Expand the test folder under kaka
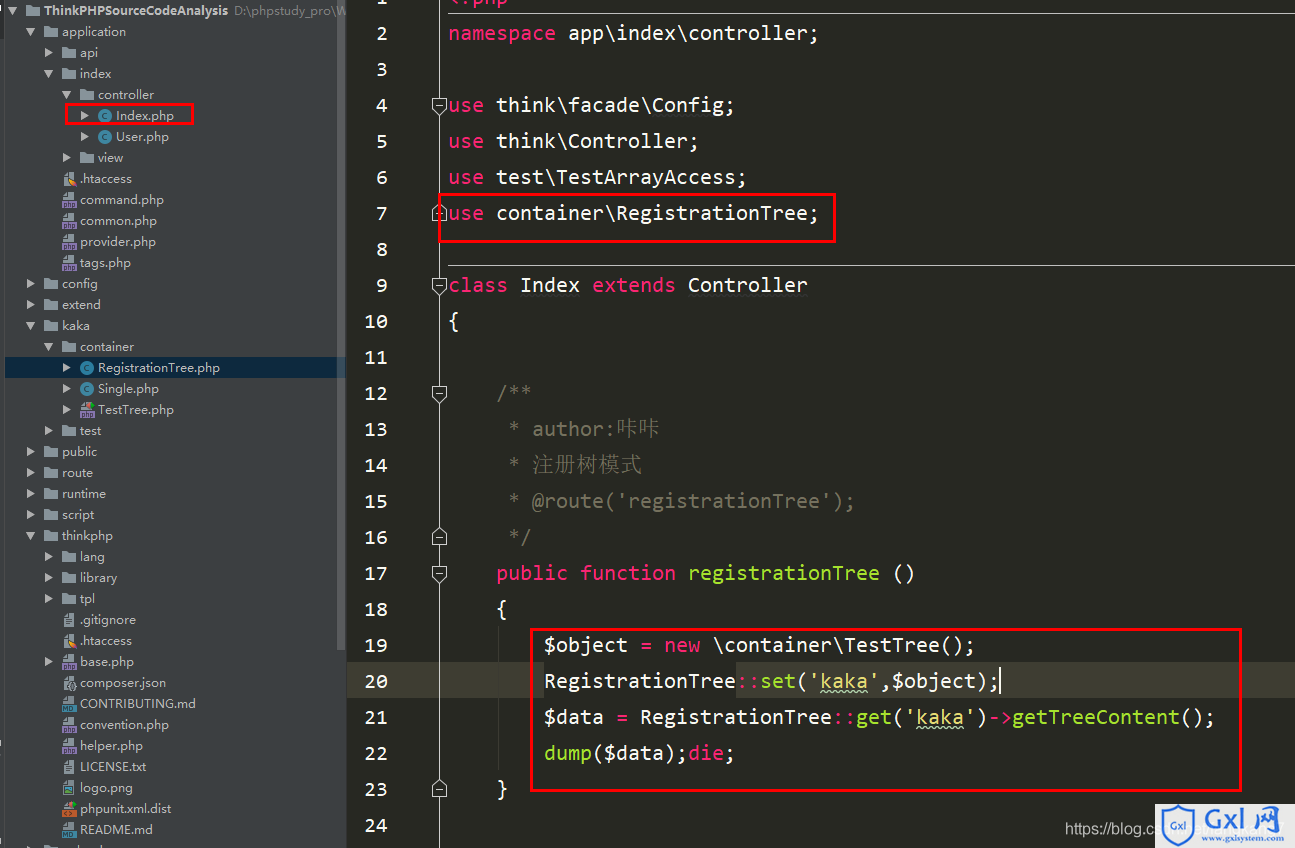This screenshot has height=848, width=1295. click(x=48, y=431)
